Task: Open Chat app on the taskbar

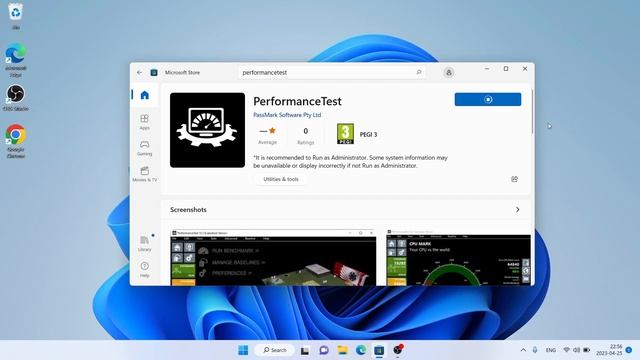Action: tap(324, 350)
